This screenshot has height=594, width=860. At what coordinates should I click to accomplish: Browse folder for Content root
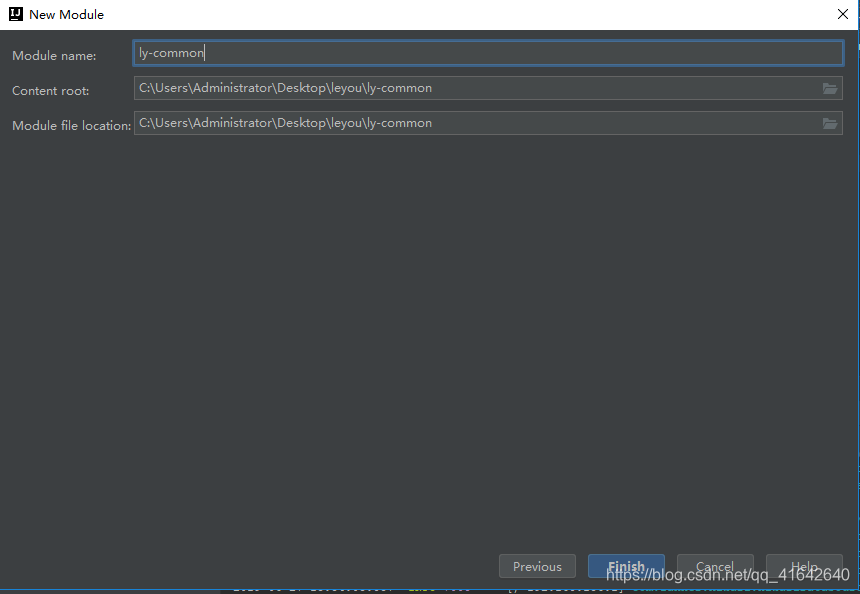click(830, 88)
